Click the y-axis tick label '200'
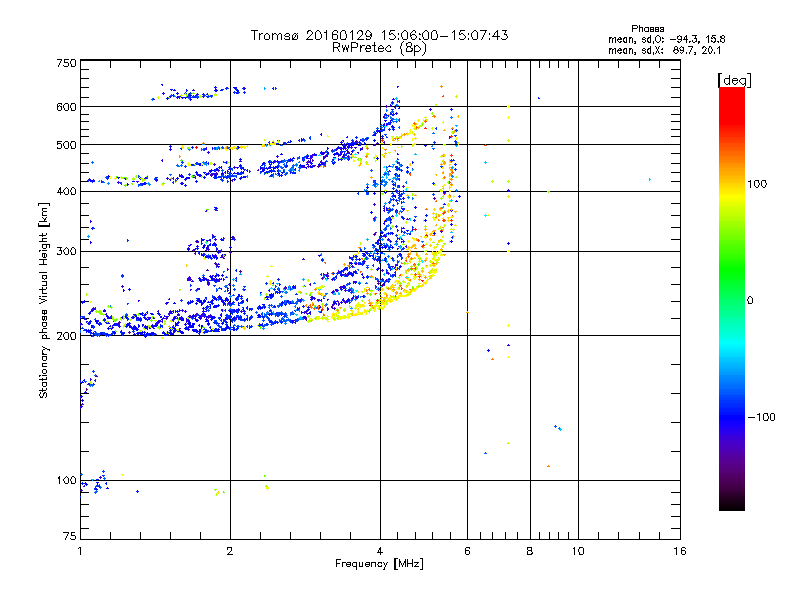 pyautogui.click(x=66, y=336)
